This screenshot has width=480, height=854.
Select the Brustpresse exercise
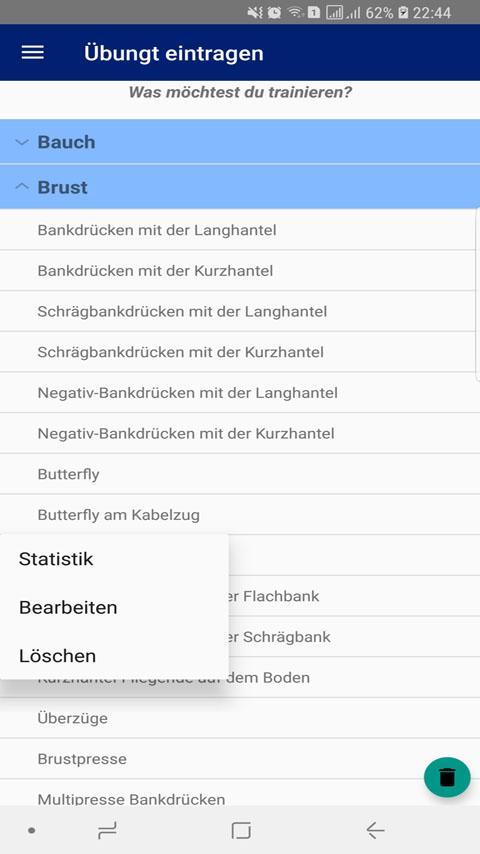pyautogui.click(x=240, y=759)
